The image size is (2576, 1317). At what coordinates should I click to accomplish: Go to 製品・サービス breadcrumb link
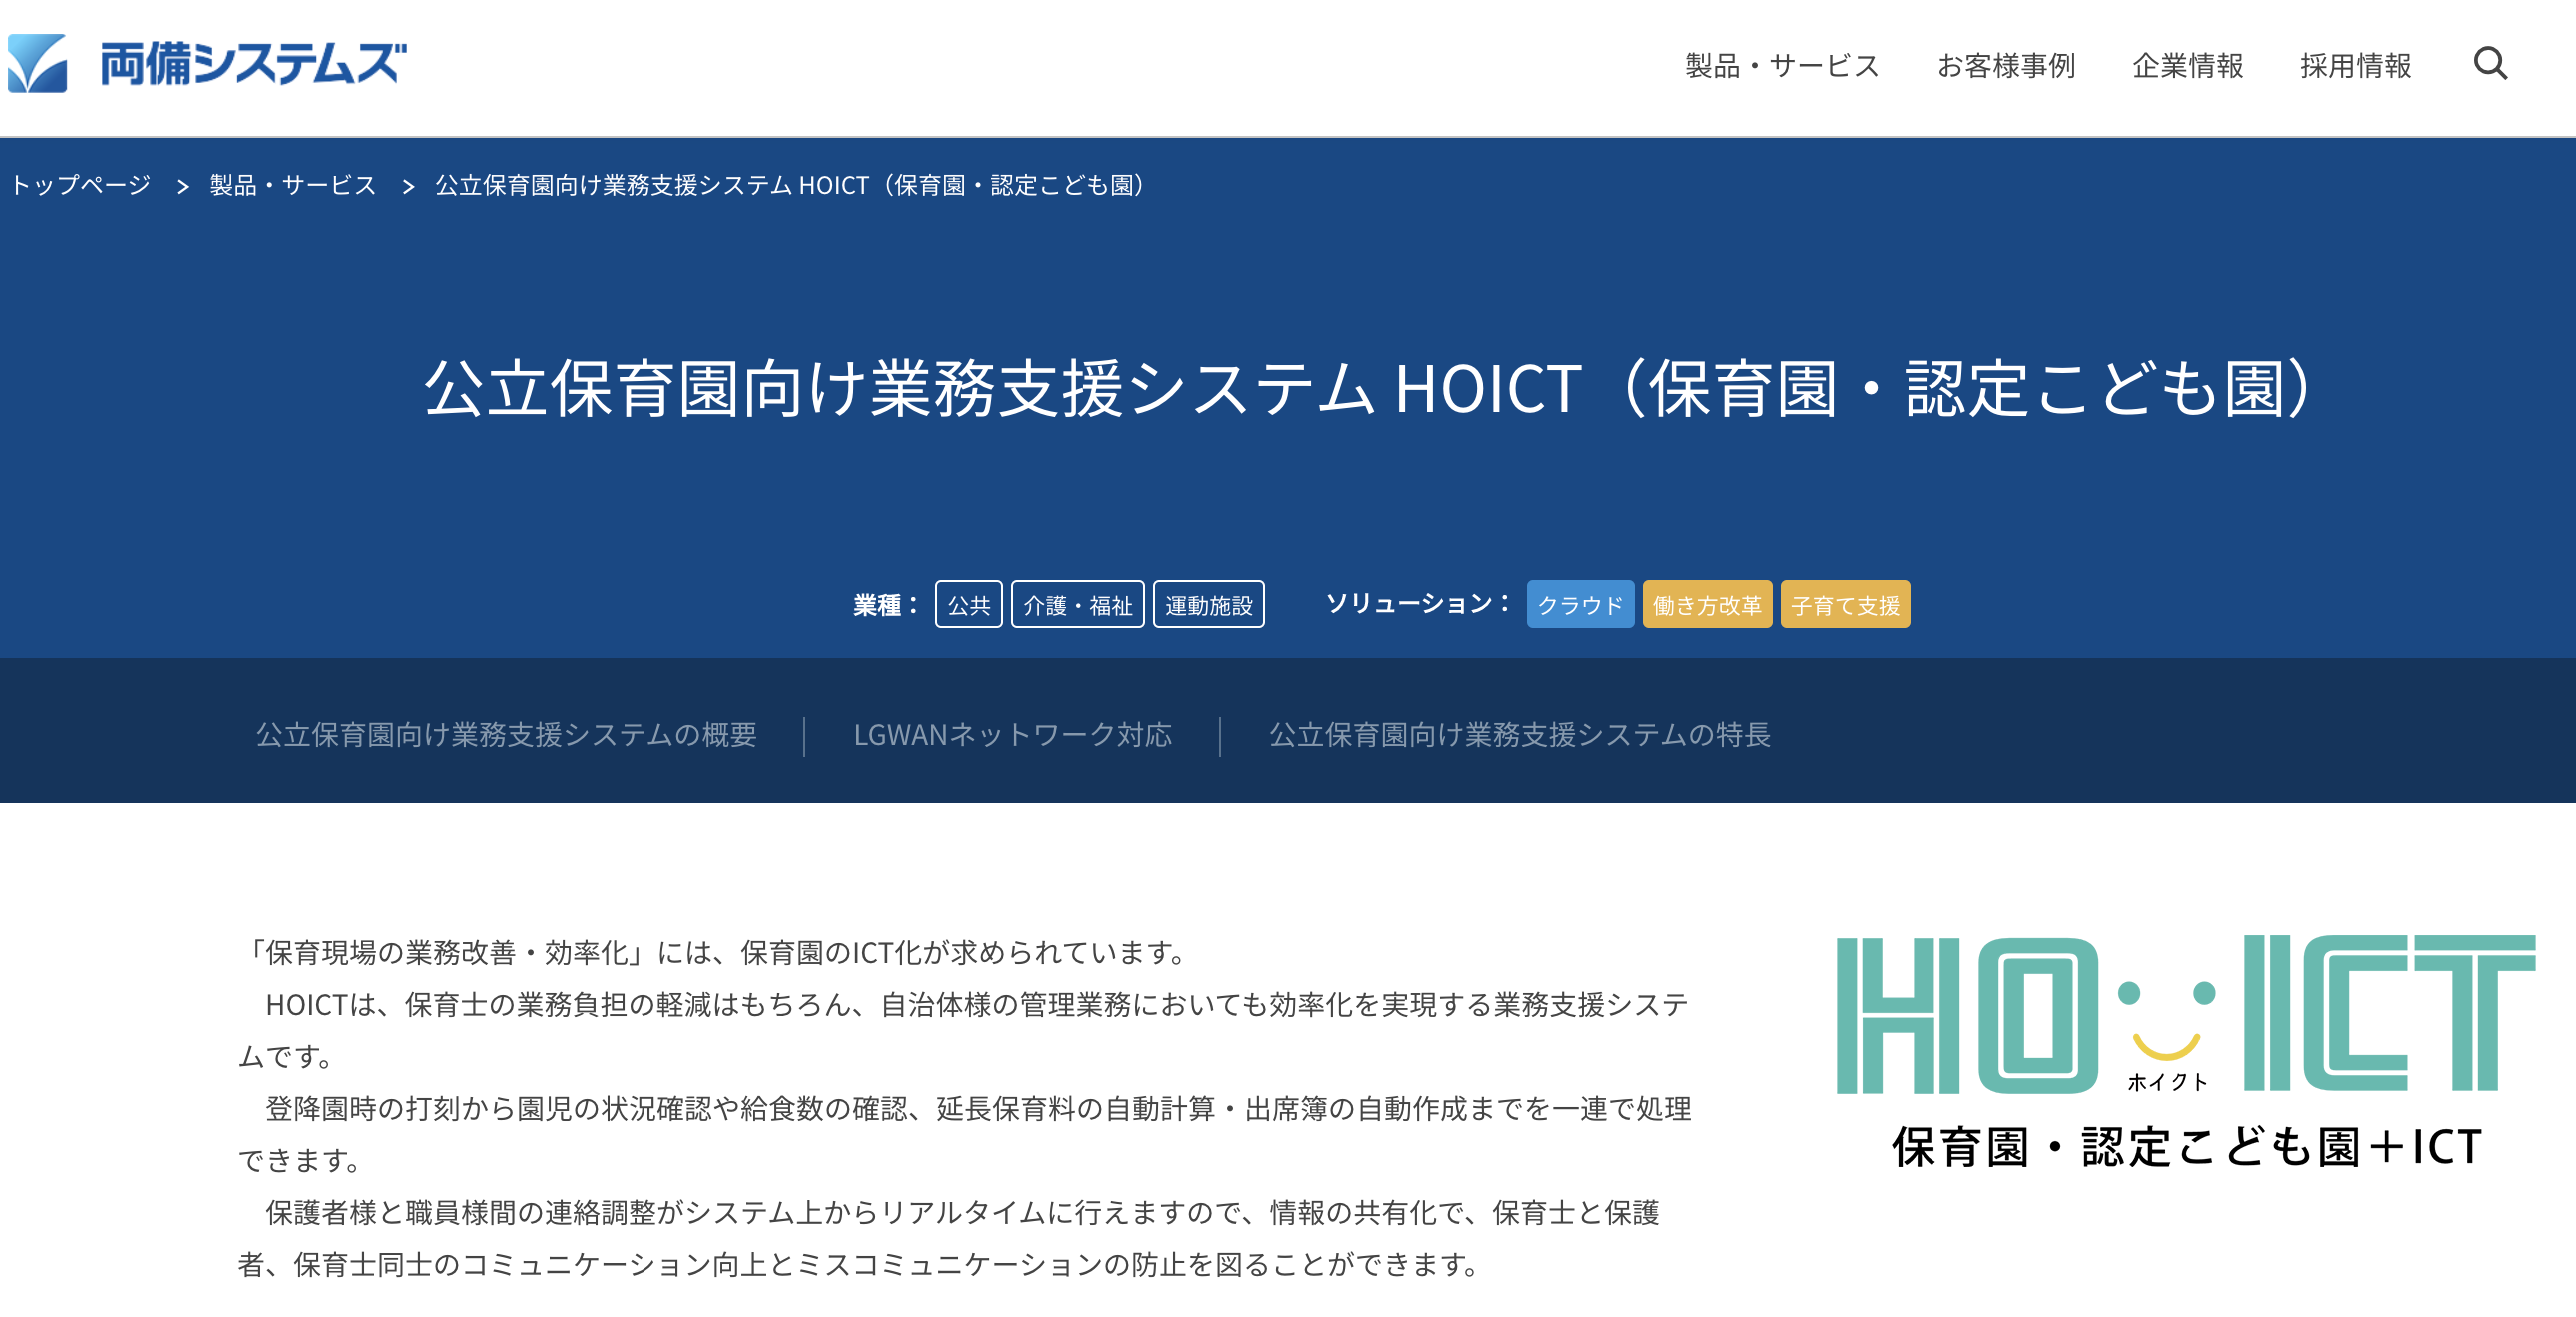point(292,185)
